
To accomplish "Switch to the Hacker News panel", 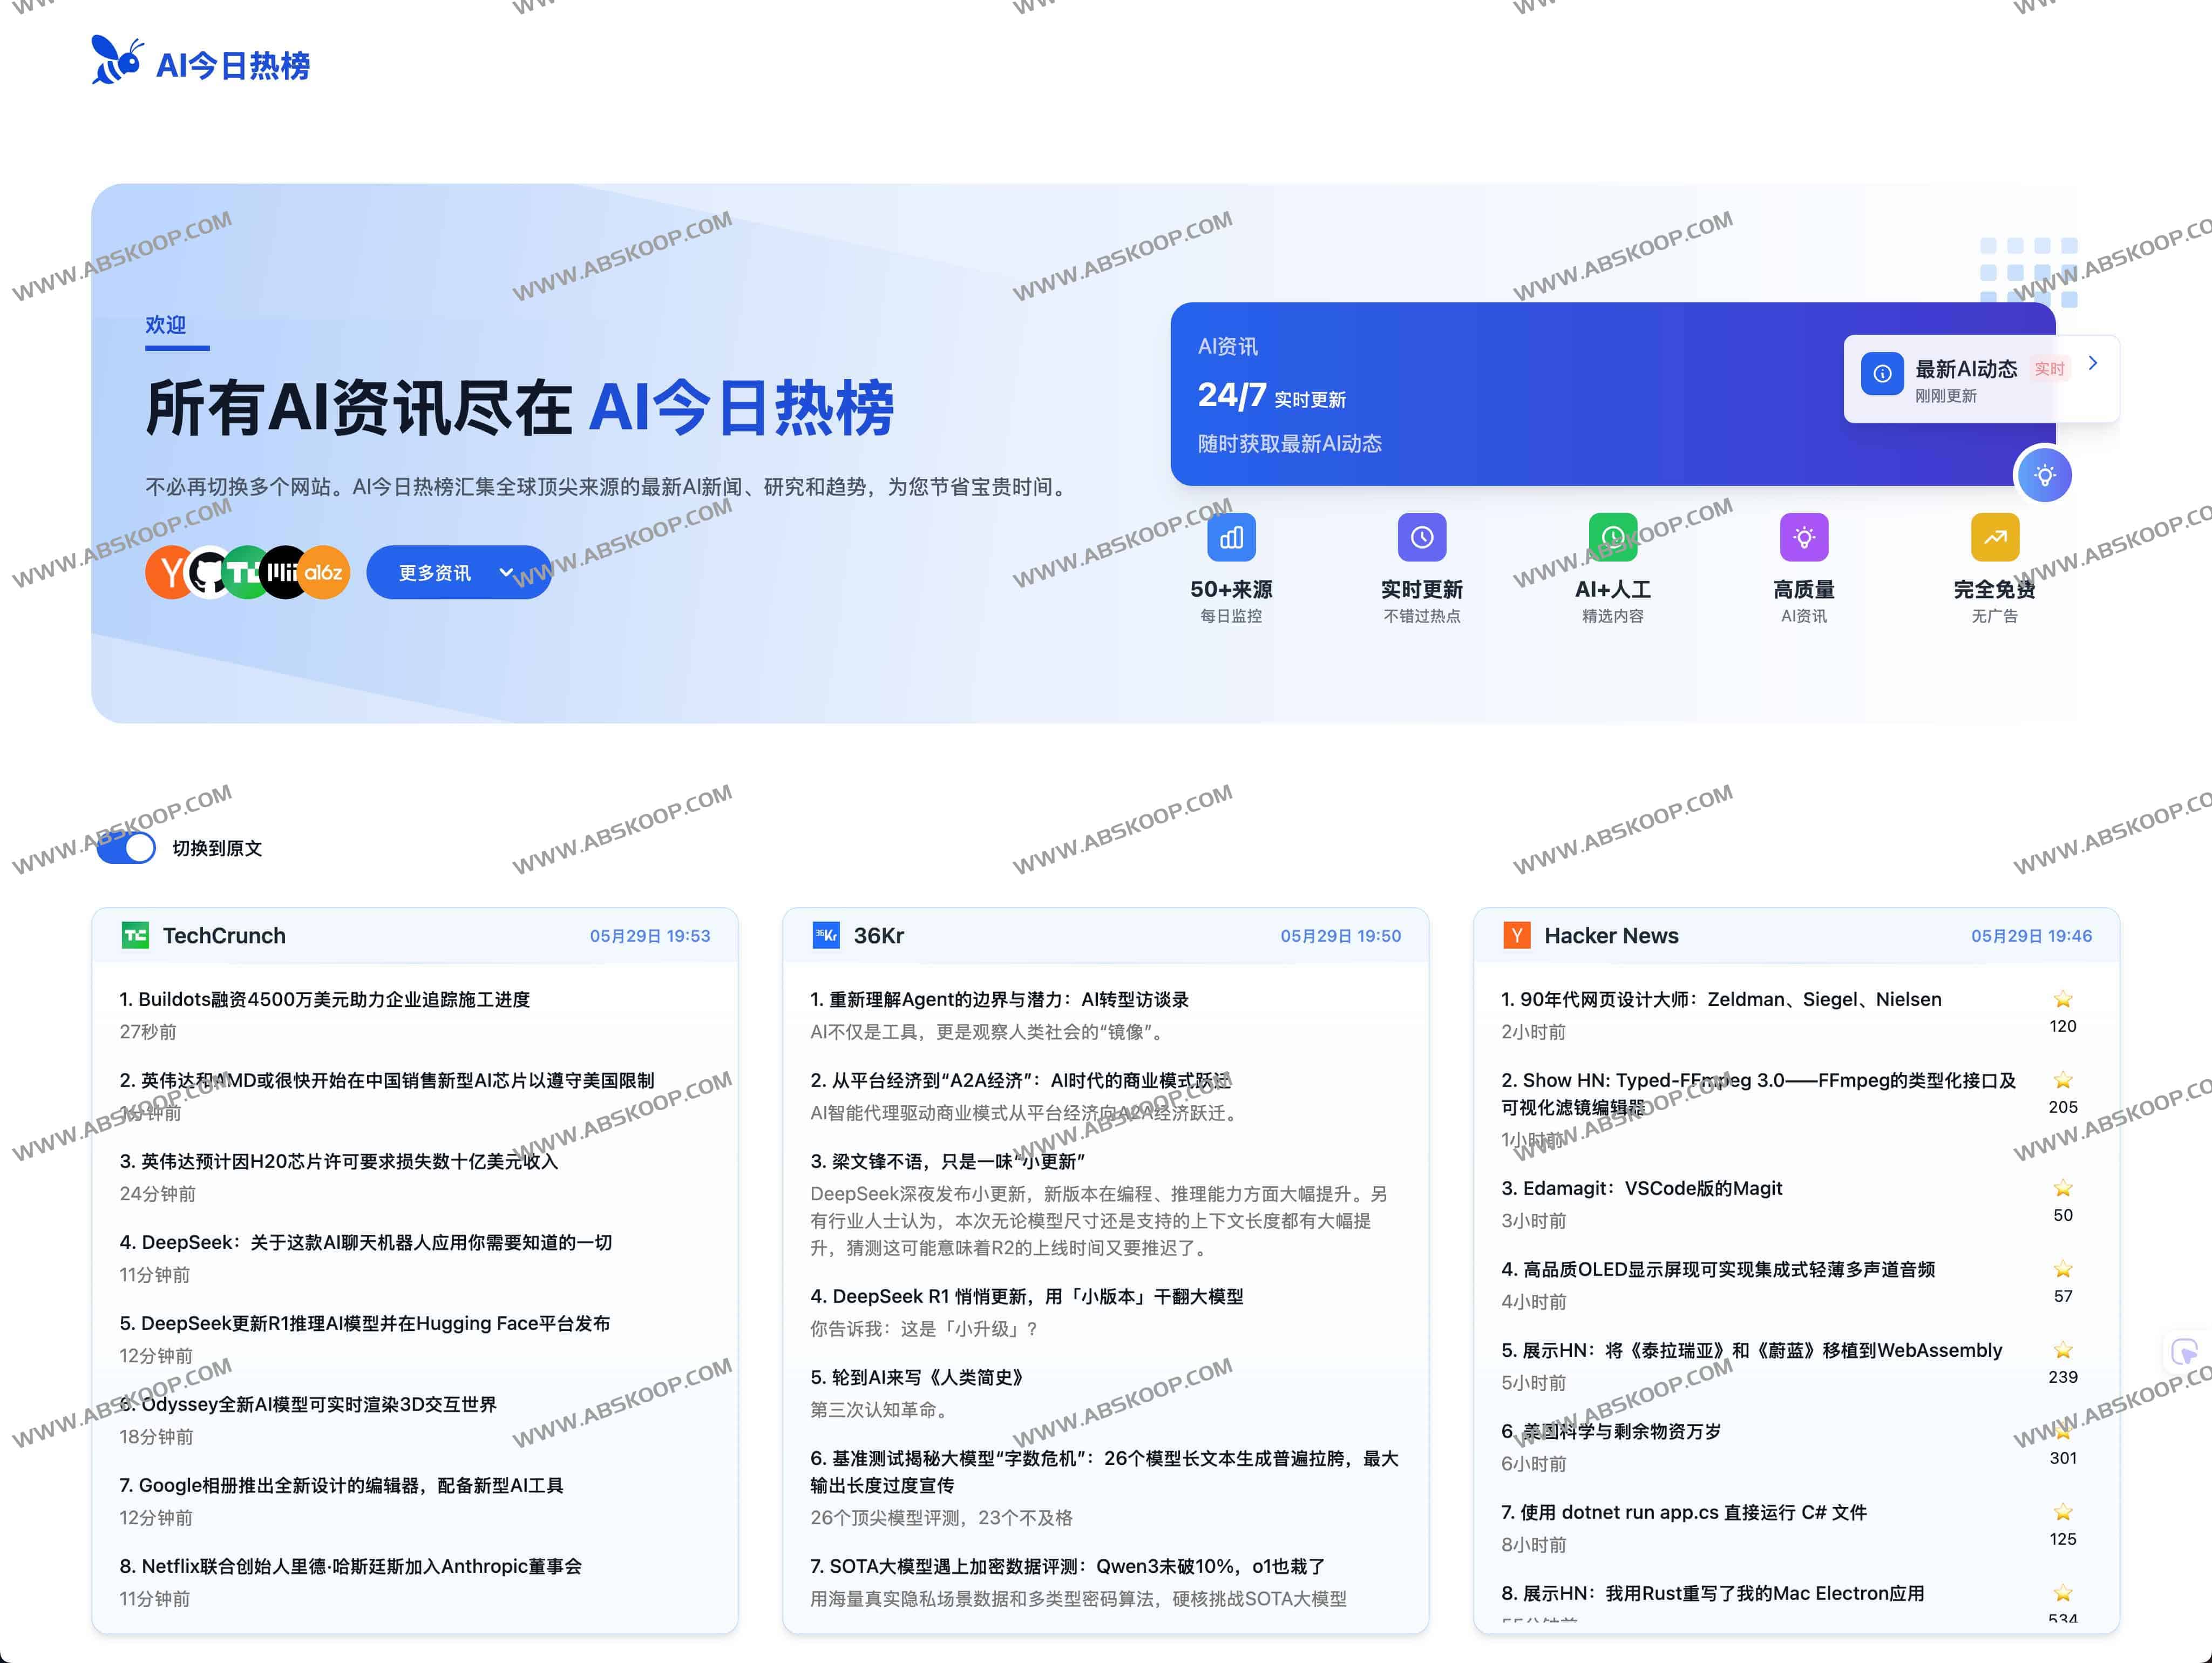I will click(x=1612, y=935).
